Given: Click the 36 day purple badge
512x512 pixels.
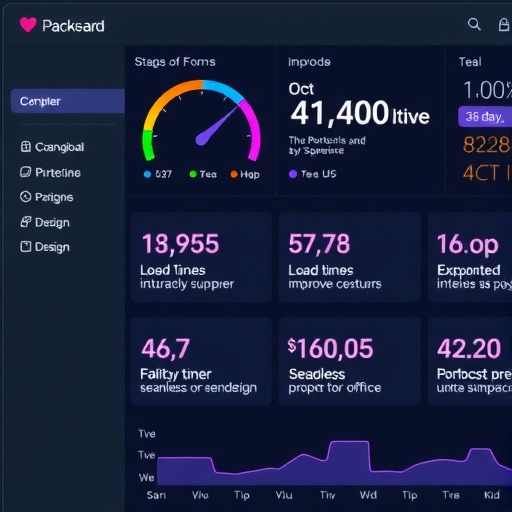Looking at the screenshot, I should click(x=485, y=117).
